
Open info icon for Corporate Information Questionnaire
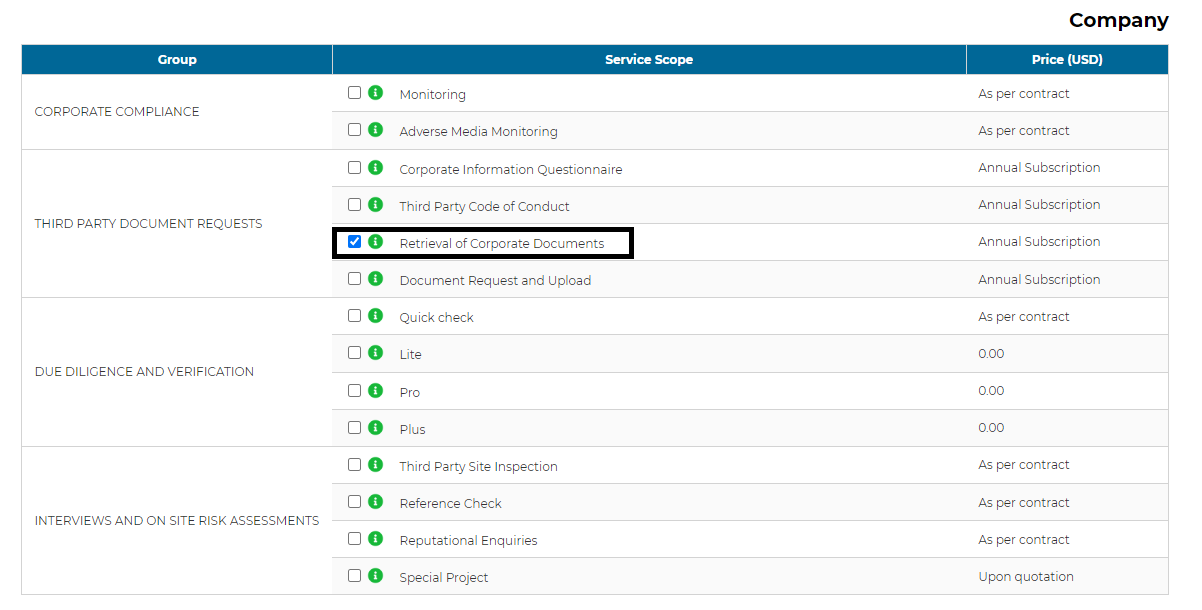click(x=376, y=168)
